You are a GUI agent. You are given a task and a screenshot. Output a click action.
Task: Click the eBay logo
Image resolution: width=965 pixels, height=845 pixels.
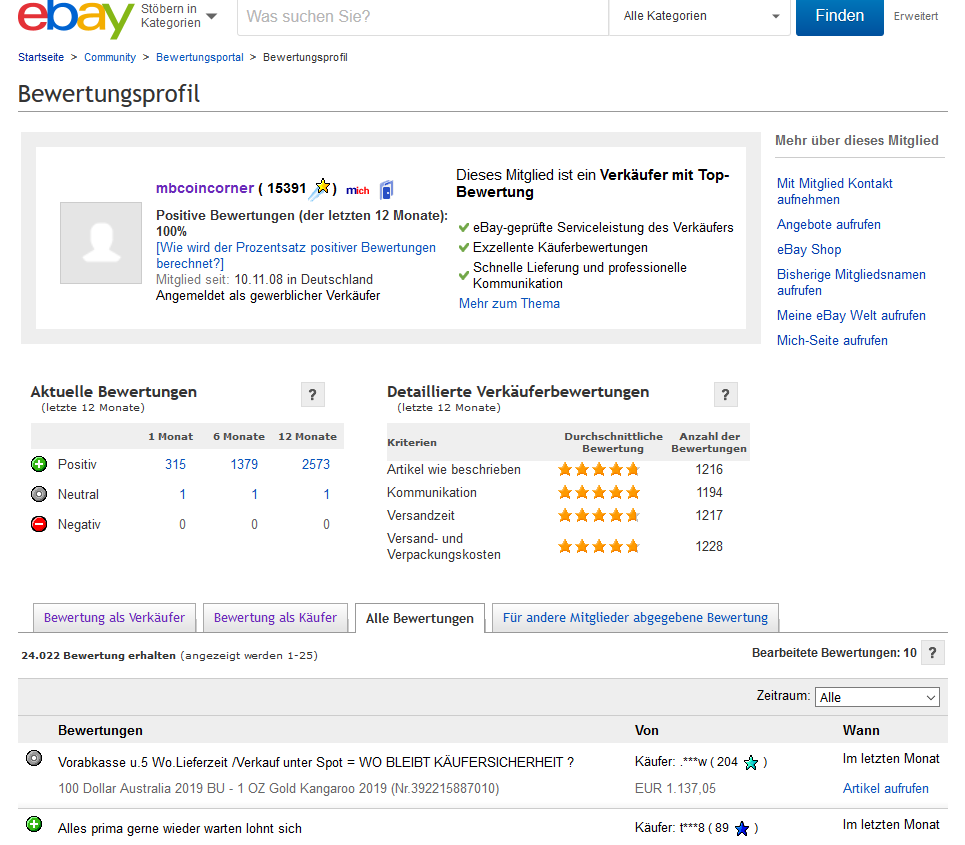(75, 18)
